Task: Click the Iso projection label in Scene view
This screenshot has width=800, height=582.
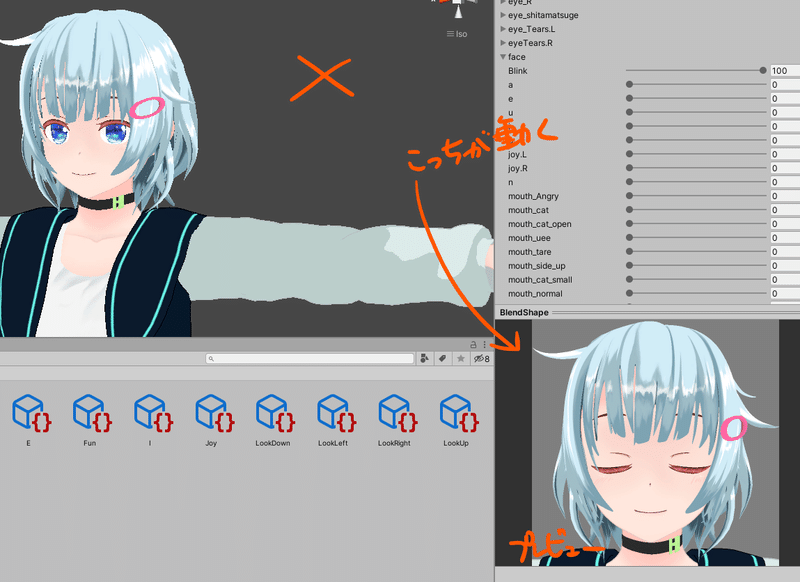Action: click(x=457, y=34)
